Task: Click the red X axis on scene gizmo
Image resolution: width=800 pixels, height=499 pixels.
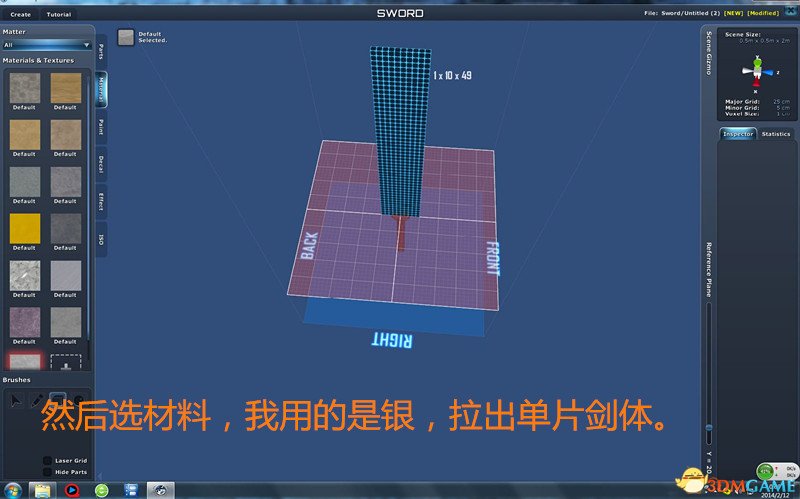Action: 756,82
